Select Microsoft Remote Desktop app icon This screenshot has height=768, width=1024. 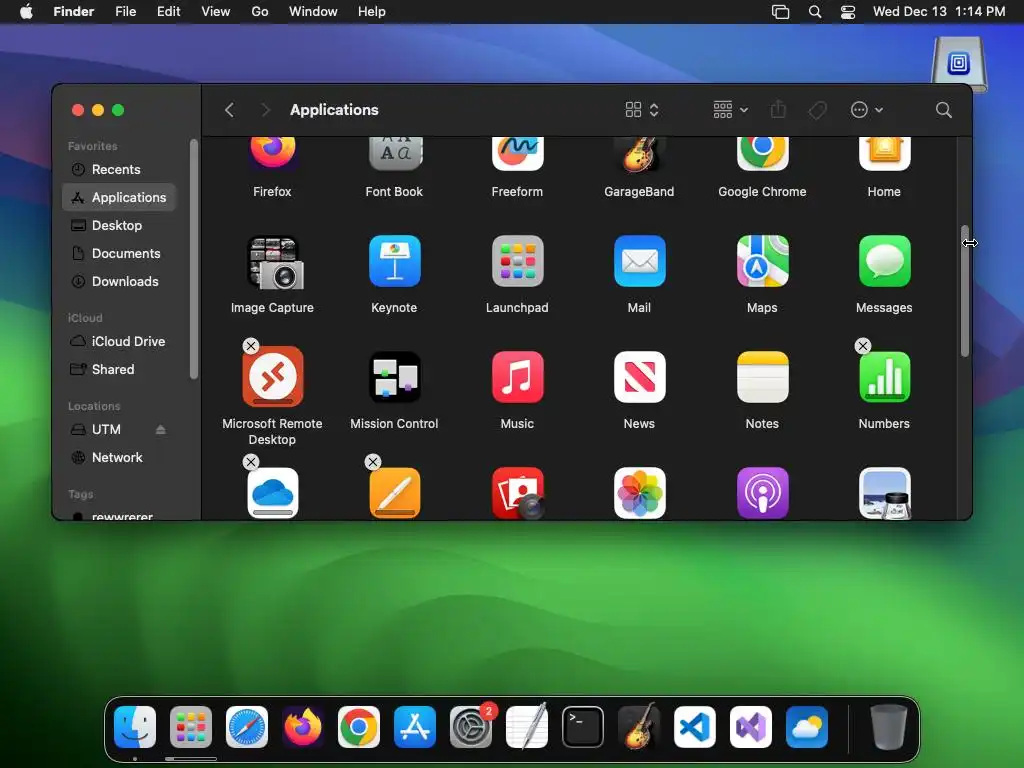click(272, 377)
